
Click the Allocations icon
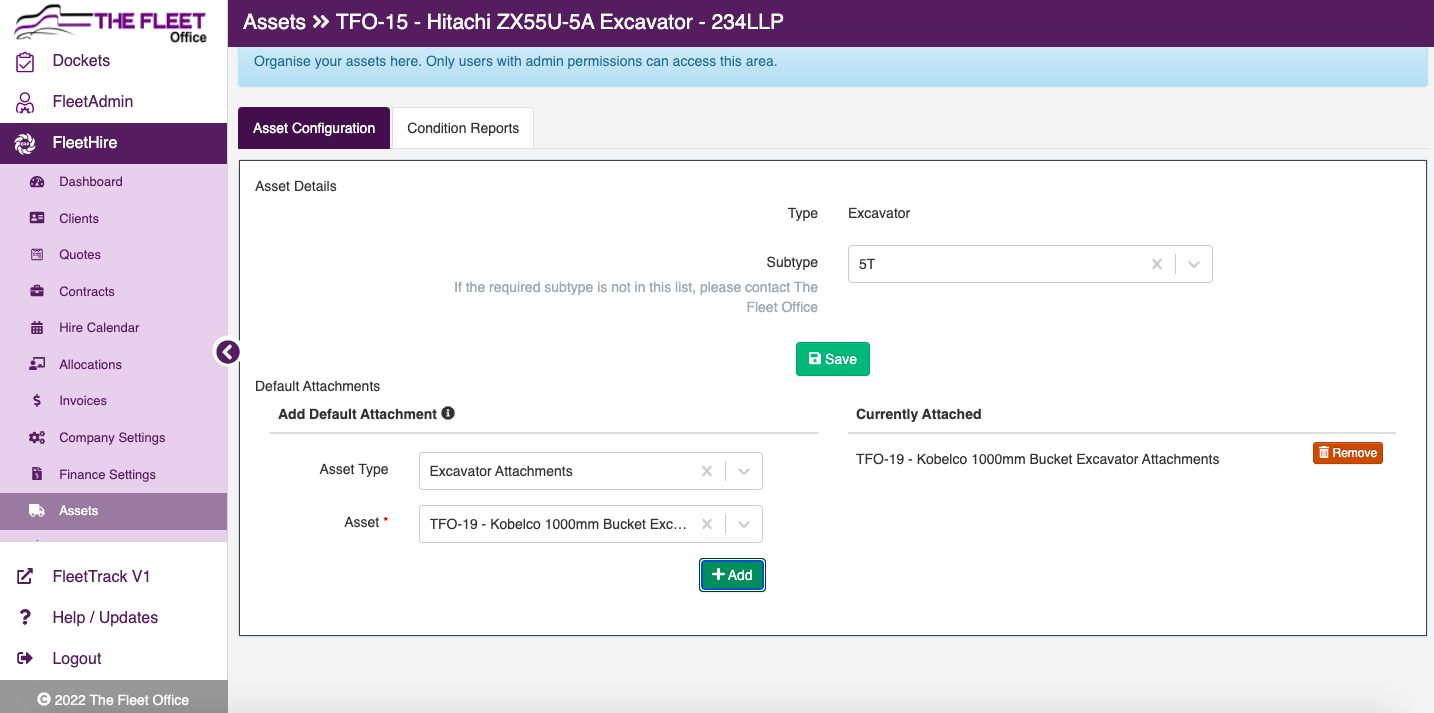(x=37, y=365)
